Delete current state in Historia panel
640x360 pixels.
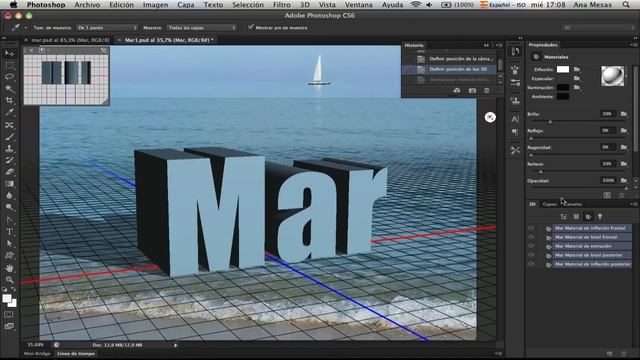point(487,91)
